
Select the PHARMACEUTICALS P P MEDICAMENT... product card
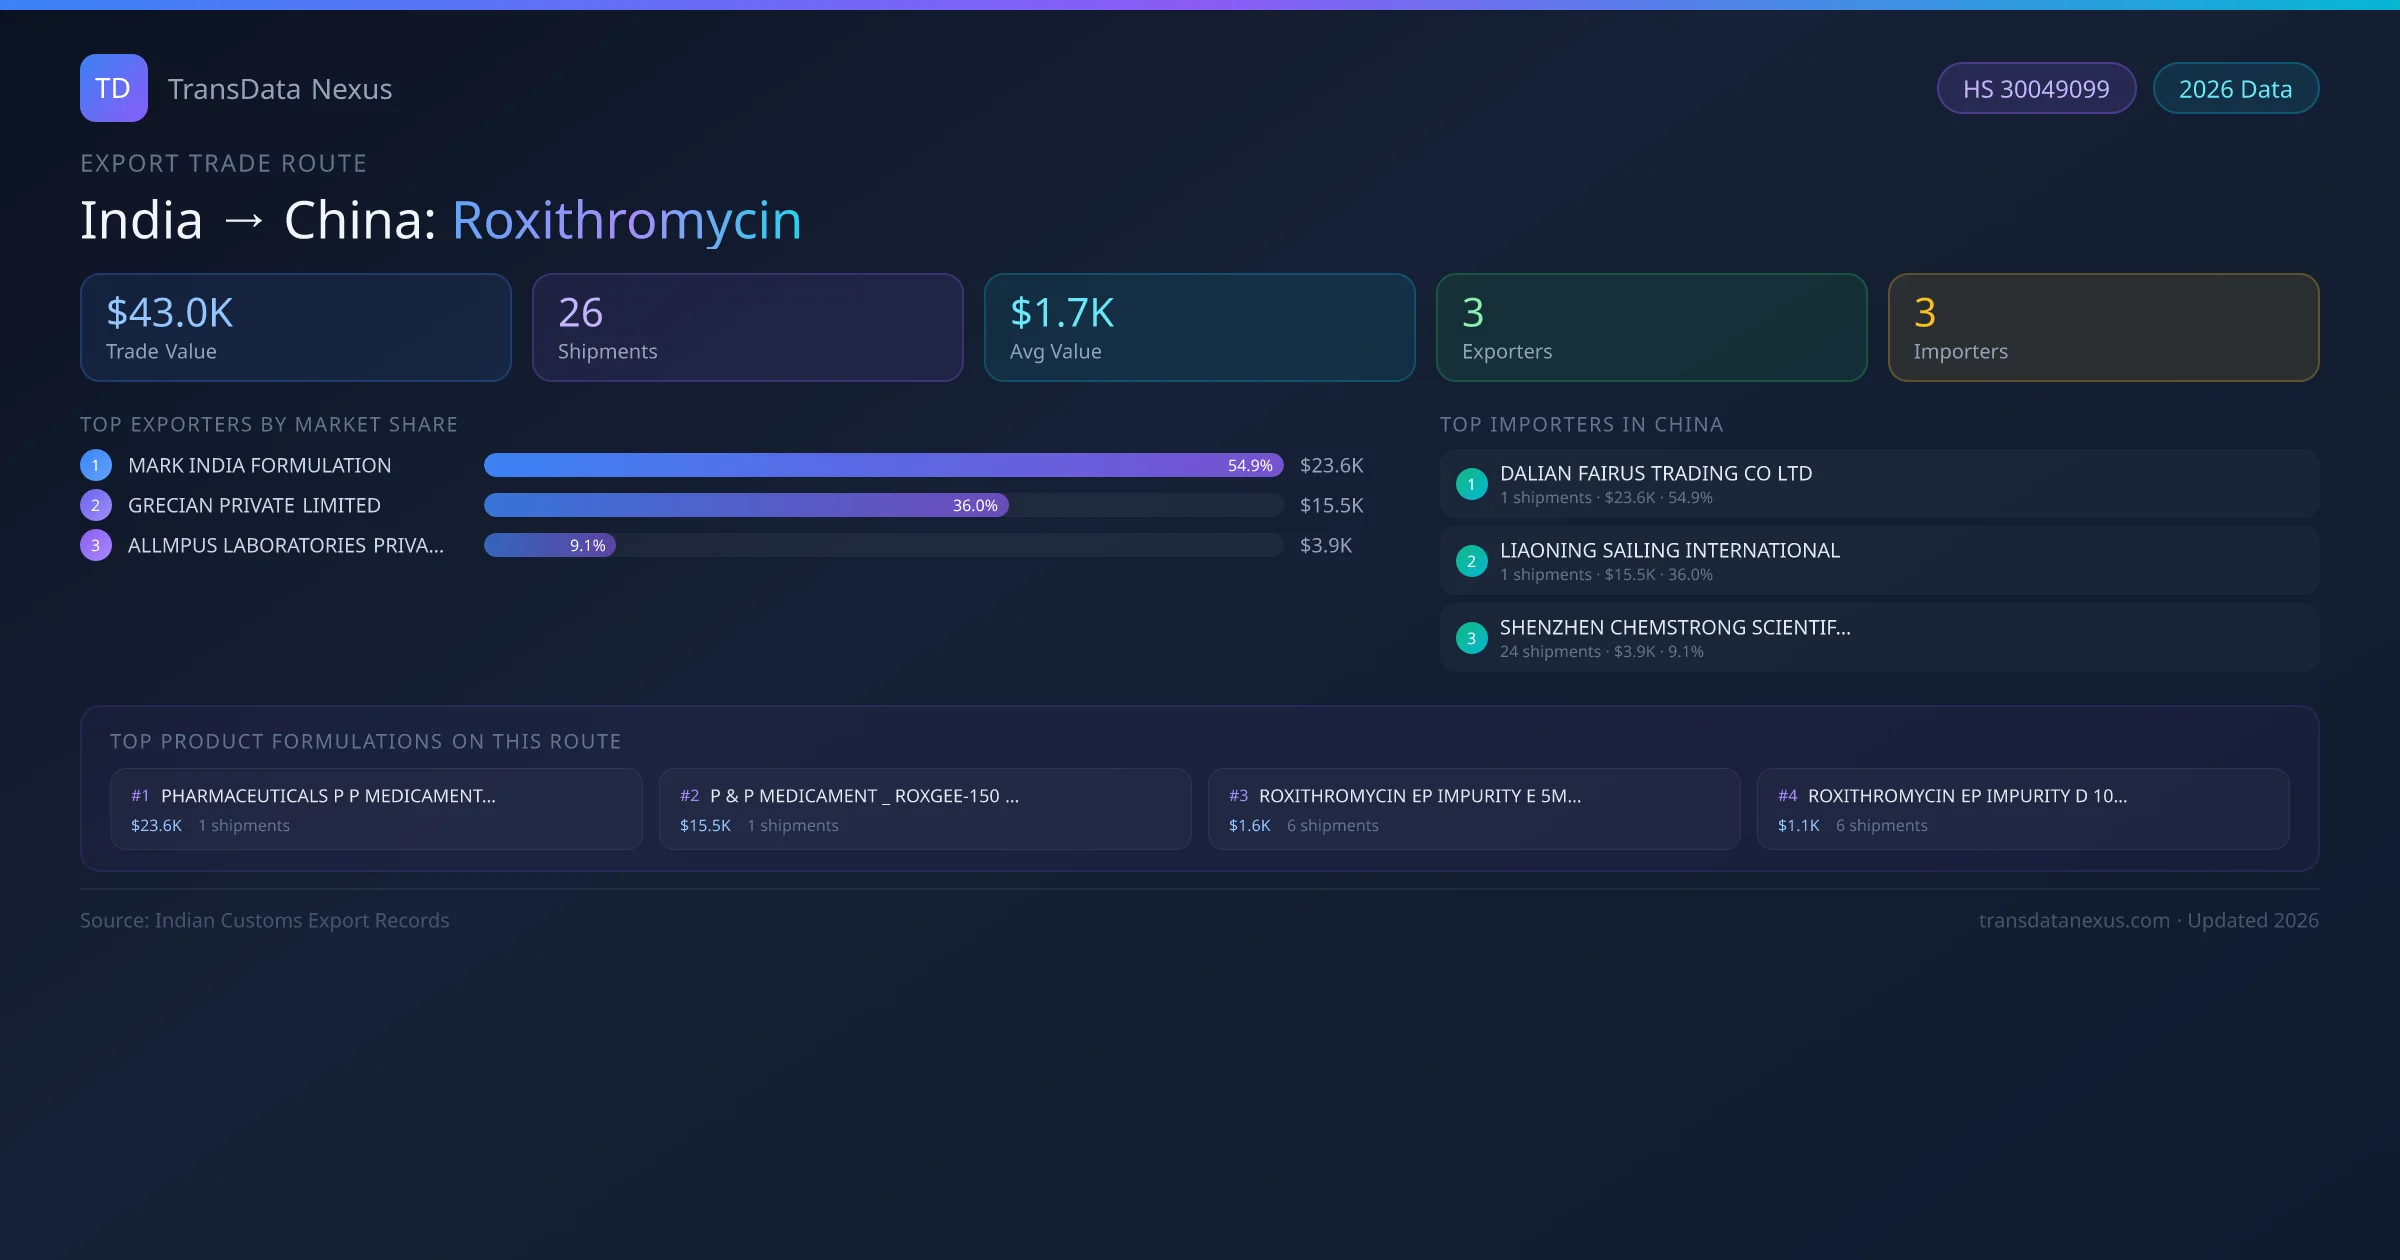tap(375, 808)
